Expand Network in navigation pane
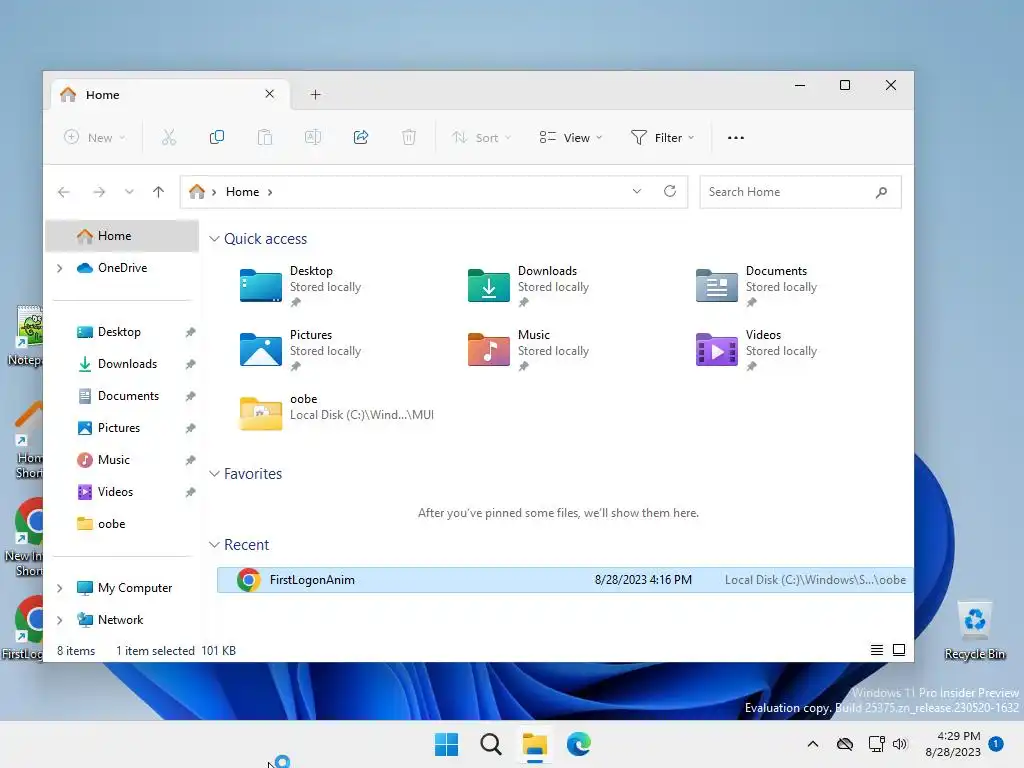The width and height of the screenshot is (1024, 768). tap(59, 620)
